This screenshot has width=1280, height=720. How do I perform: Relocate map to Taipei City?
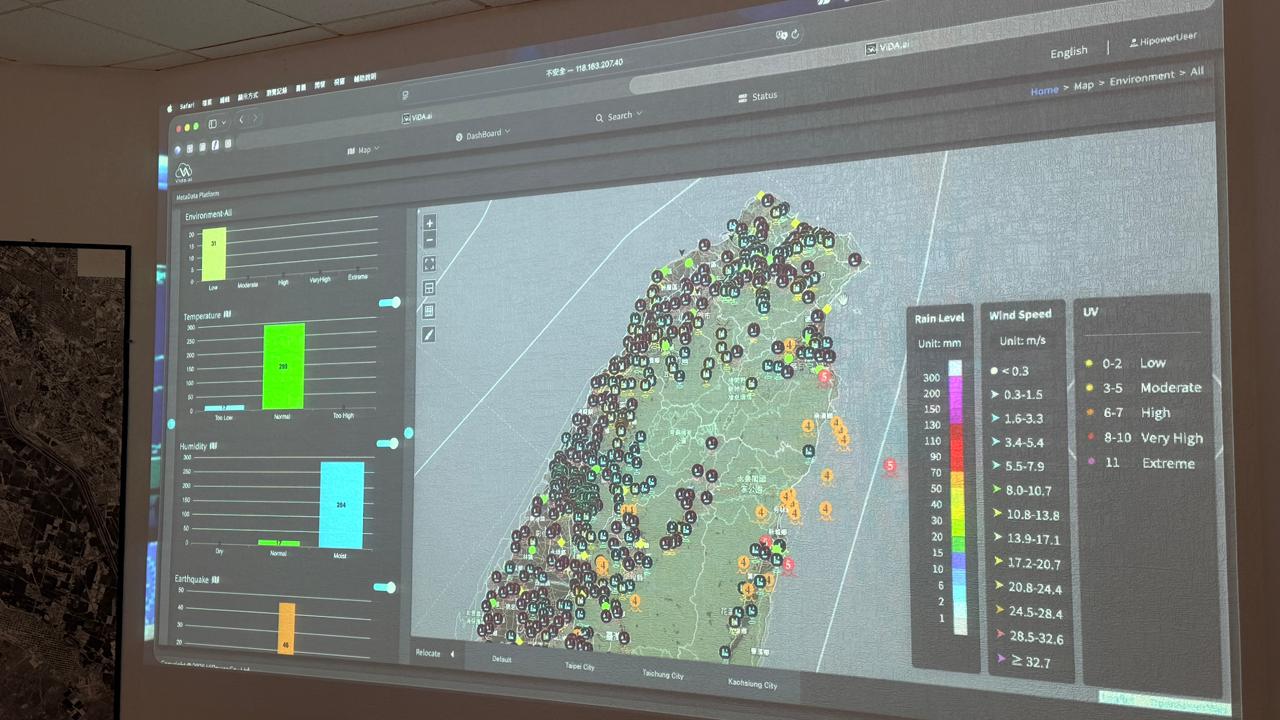[580, 666]
